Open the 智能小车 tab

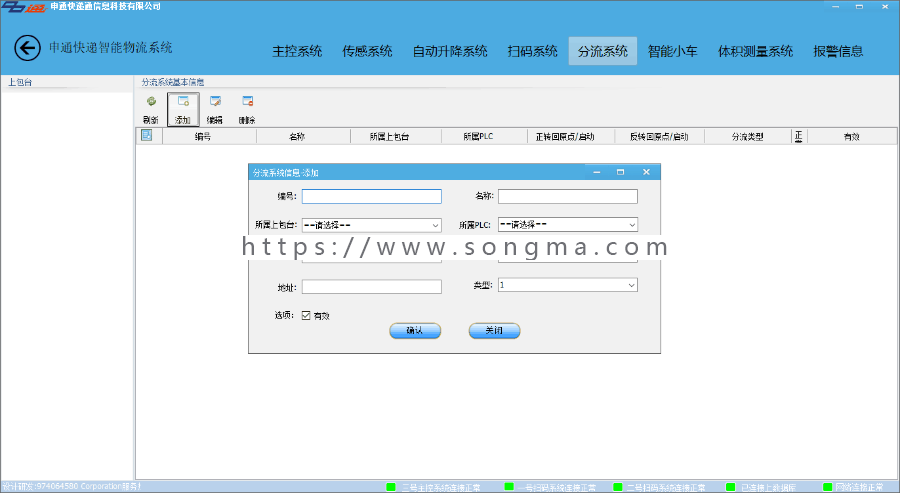pyautogui.click(x=673, y=51)
